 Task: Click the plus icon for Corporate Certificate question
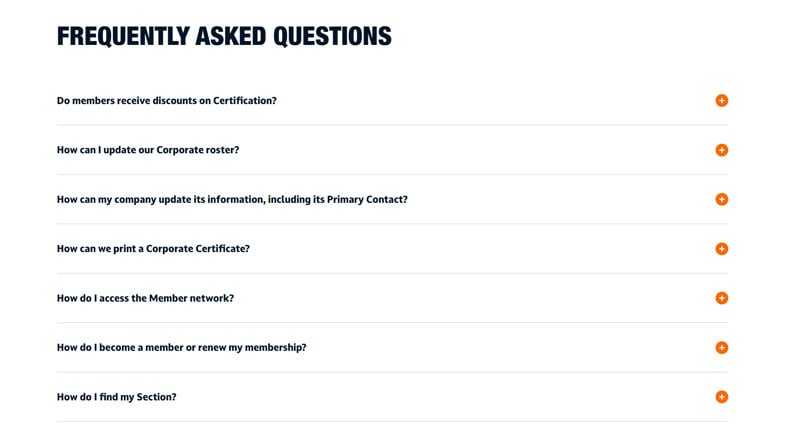pyautogui.click(x=722, y=249)
